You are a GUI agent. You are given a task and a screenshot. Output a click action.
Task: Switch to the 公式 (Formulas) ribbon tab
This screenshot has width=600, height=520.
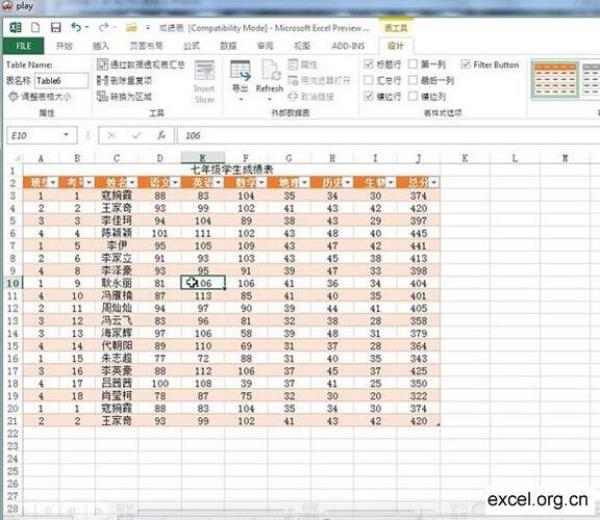[x=192, y=46]
